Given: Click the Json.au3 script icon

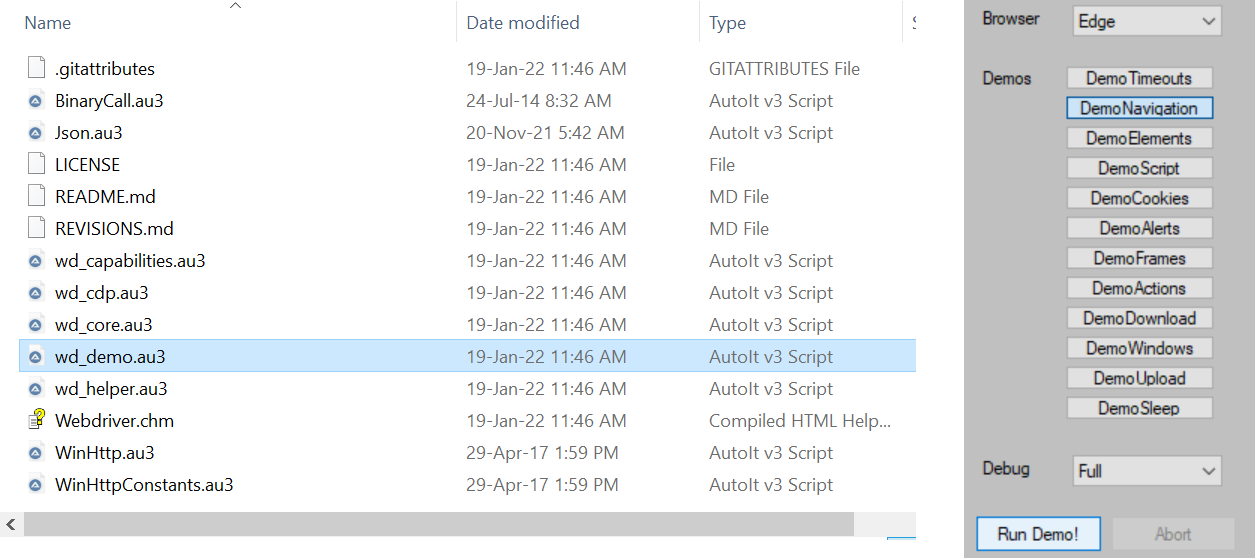Looking at the screenshot, I should [x=36, y=133].
